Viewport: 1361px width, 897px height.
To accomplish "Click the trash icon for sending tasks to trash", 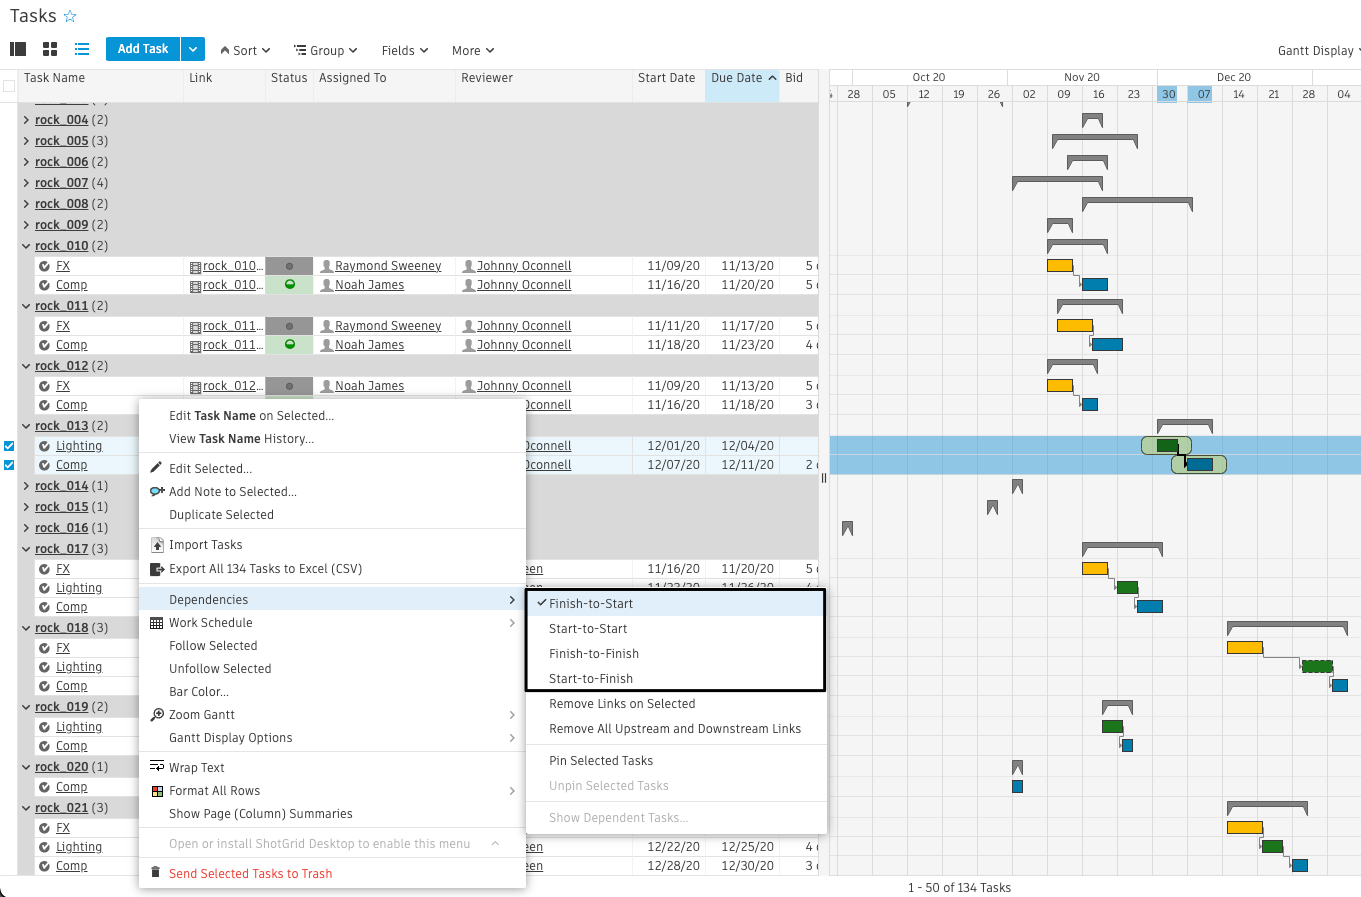I will pos(156,871).
